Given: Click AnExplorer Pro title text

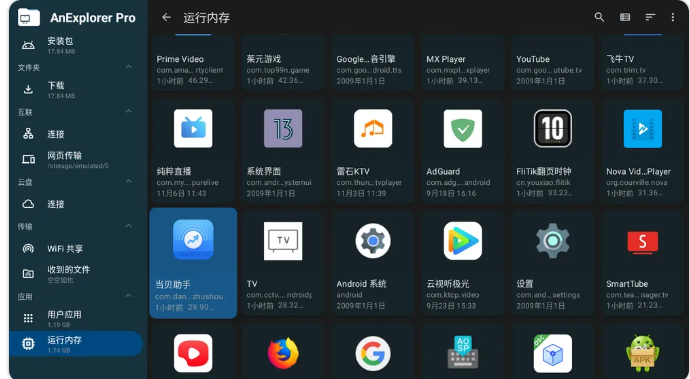Looking at the screenshot, I should pyautogui.click(x=93, y=18).
